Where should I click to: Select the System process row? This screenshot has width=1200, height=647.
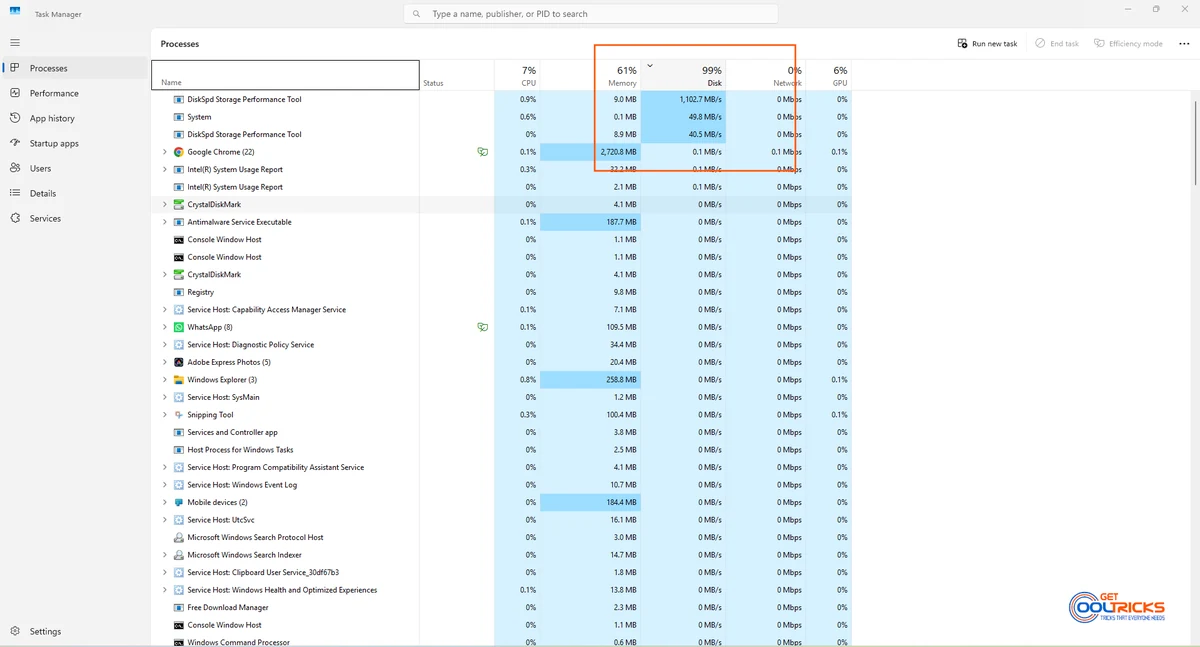tap(501, 117)
